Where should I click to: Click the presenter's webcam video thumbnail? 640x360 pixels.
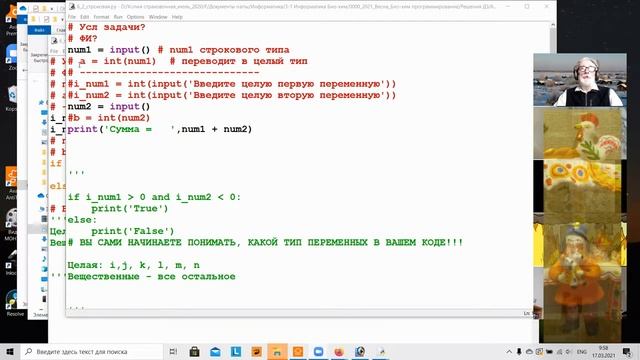coord(580,80)
